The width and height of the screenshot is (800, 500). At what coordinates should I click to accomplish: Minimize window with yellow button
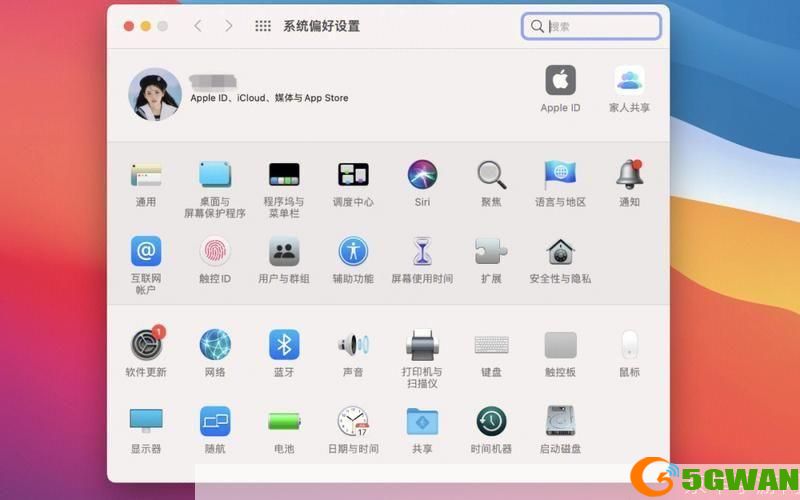point(145,26)
